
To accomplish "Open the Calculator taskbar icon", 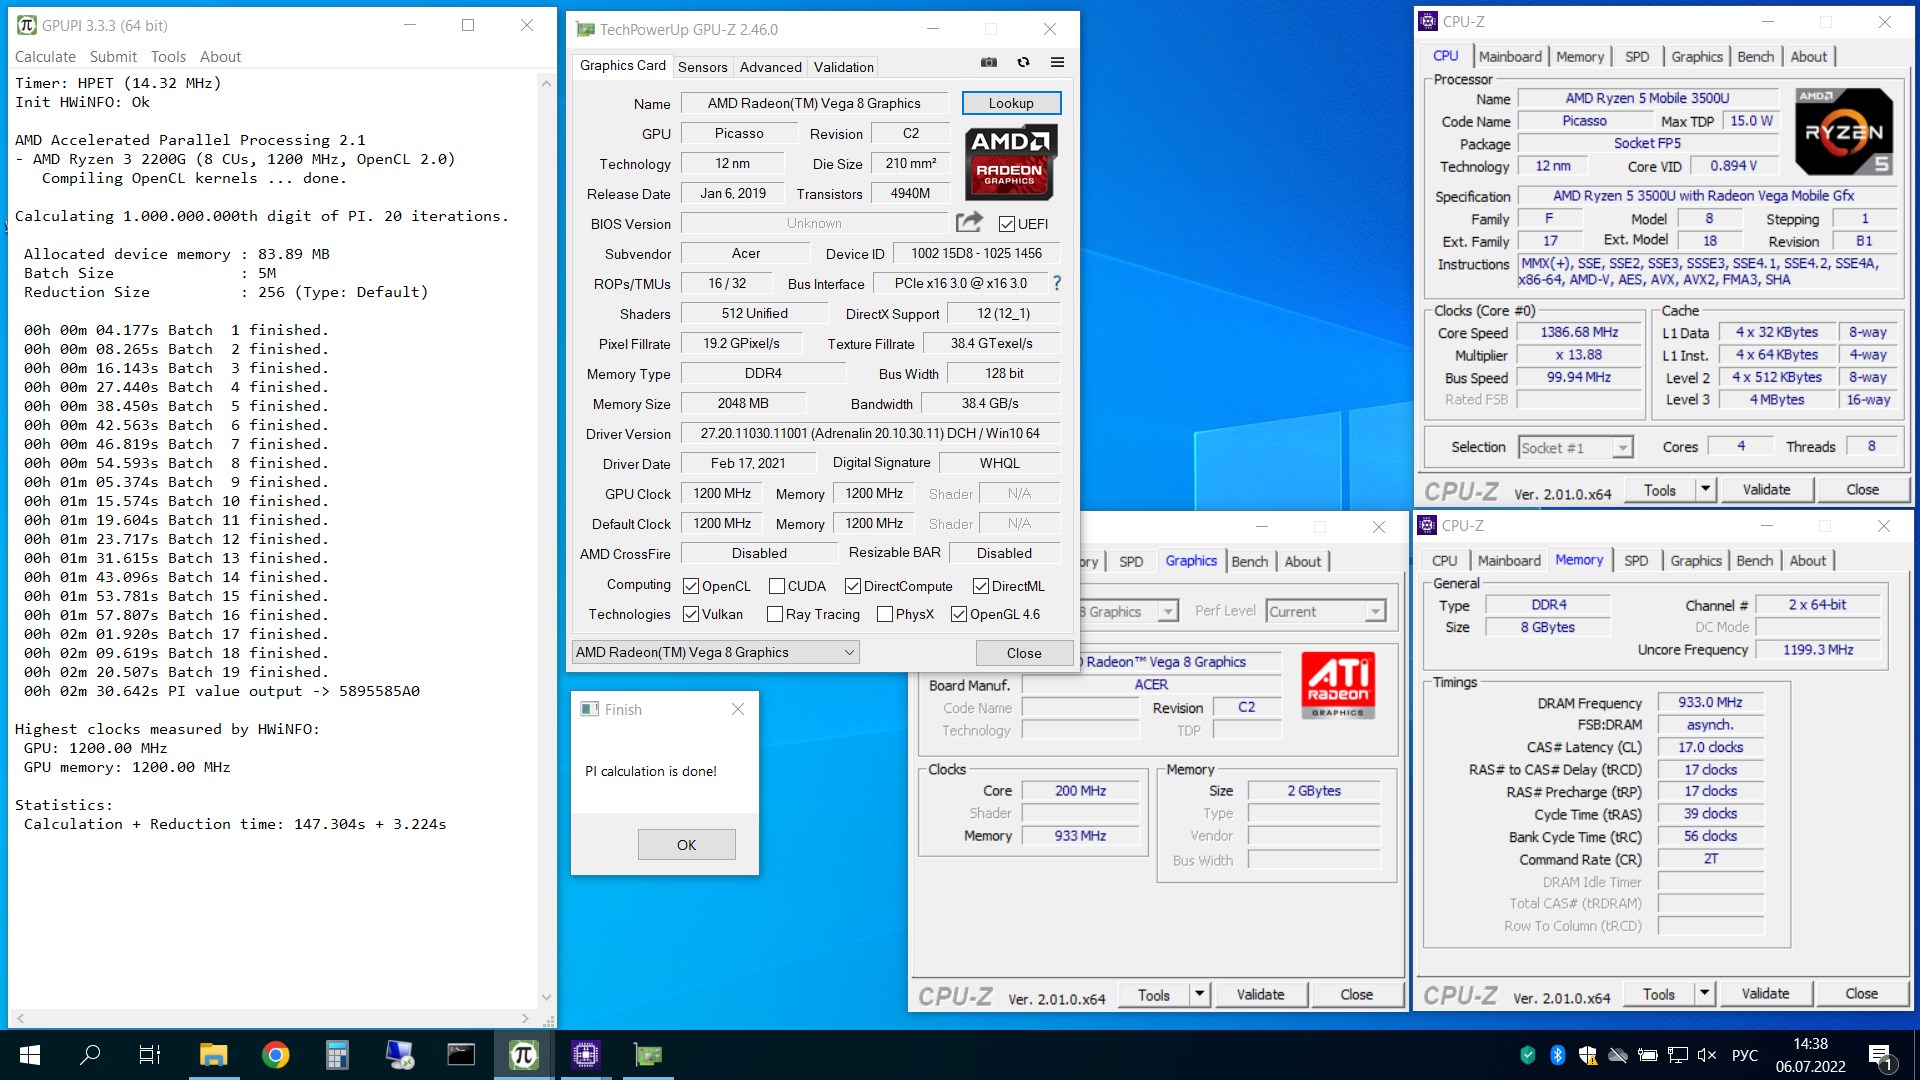I will pyautogui.click(x=337, y=1055).
